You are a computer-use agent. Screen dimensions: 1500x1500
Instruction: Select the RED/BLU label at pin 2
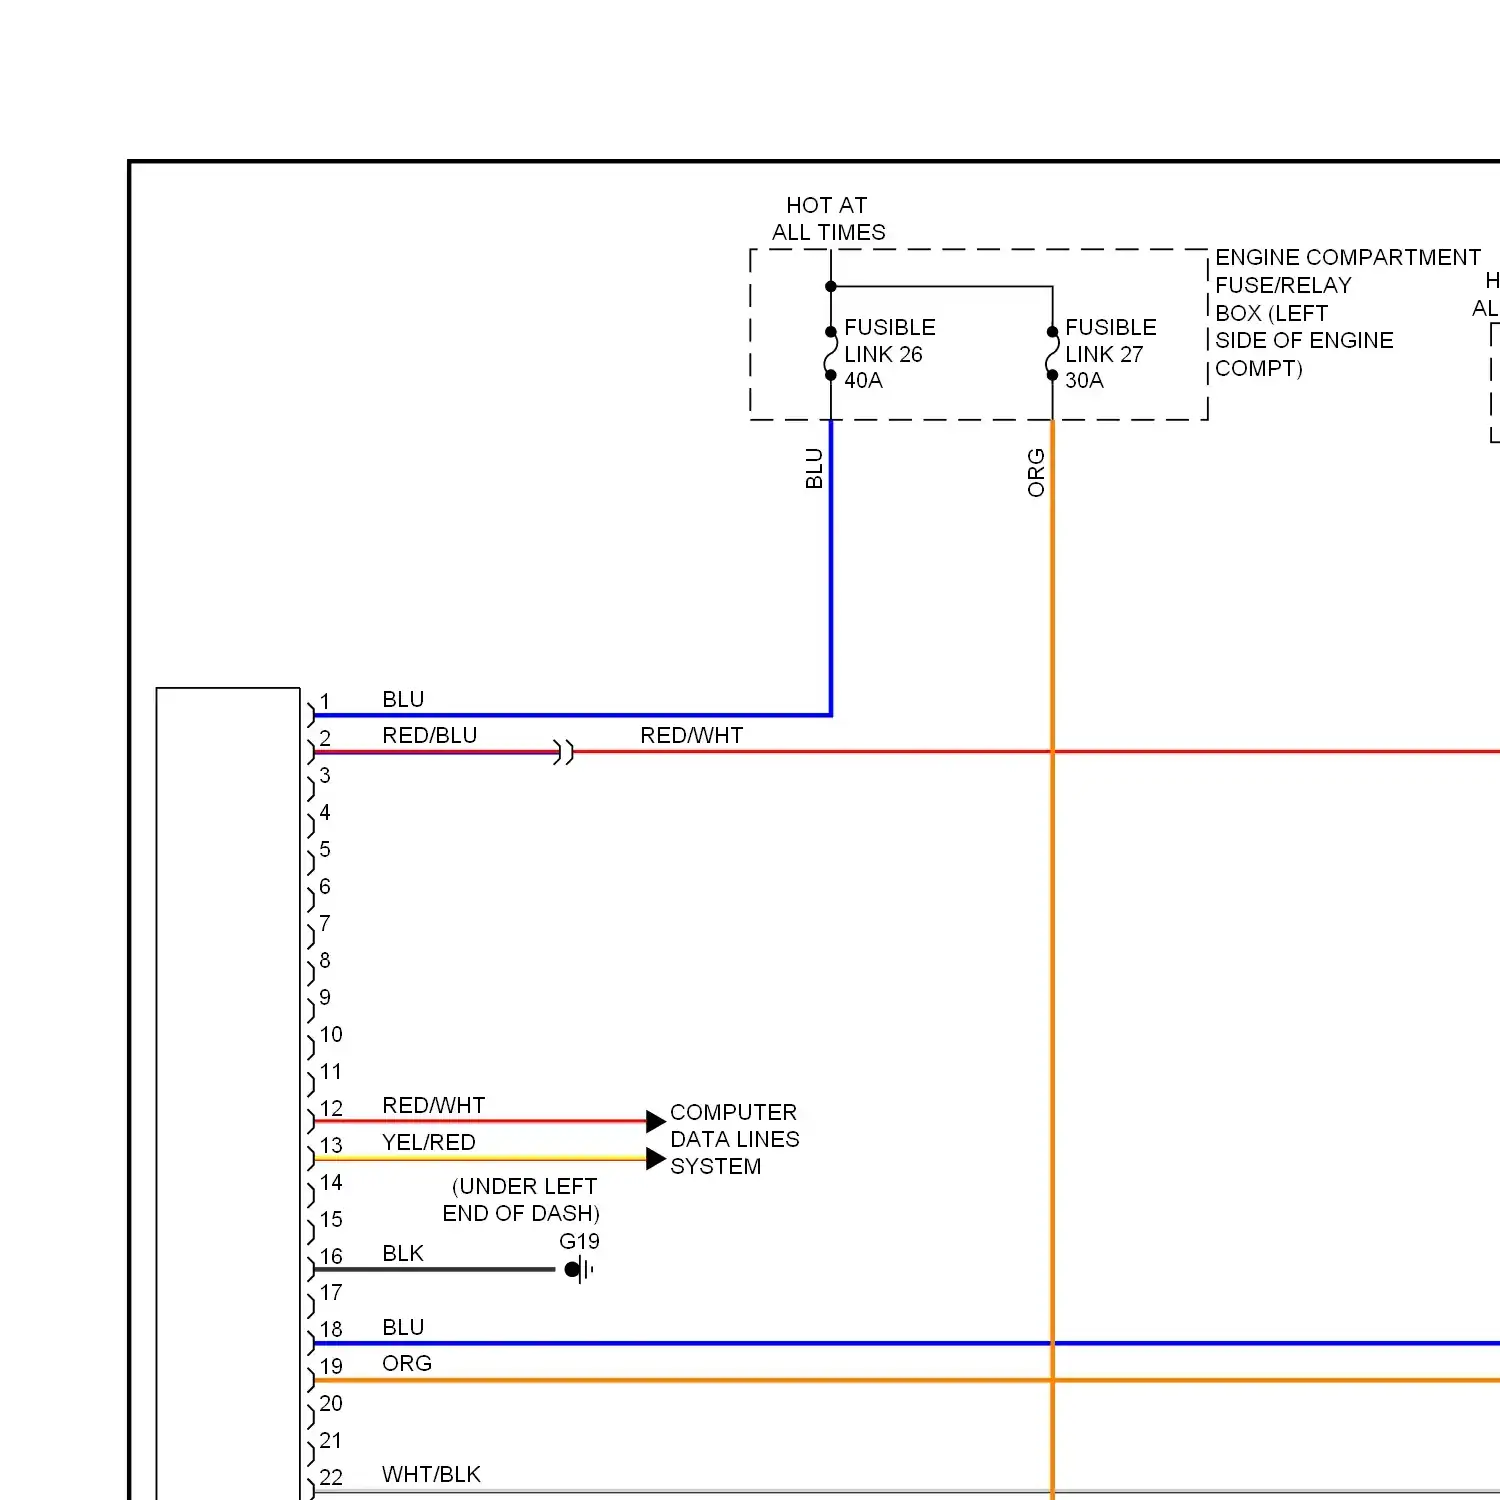(x=430, y=735)
